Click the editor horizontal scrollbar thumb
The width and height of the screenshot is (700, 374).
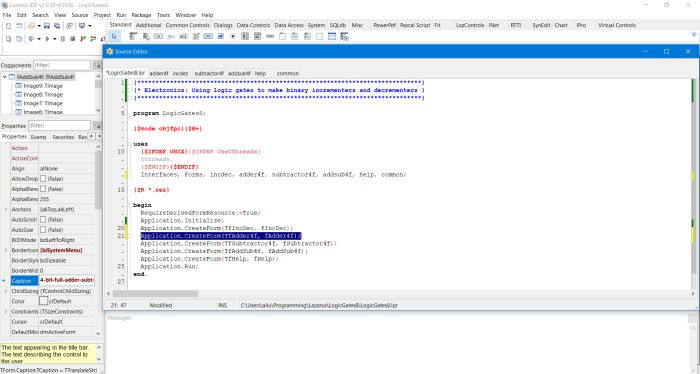pos(155,294)
